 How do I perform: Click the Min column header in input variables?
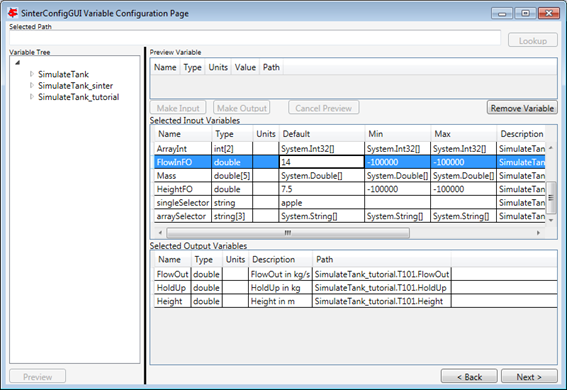tap(398, 134)
